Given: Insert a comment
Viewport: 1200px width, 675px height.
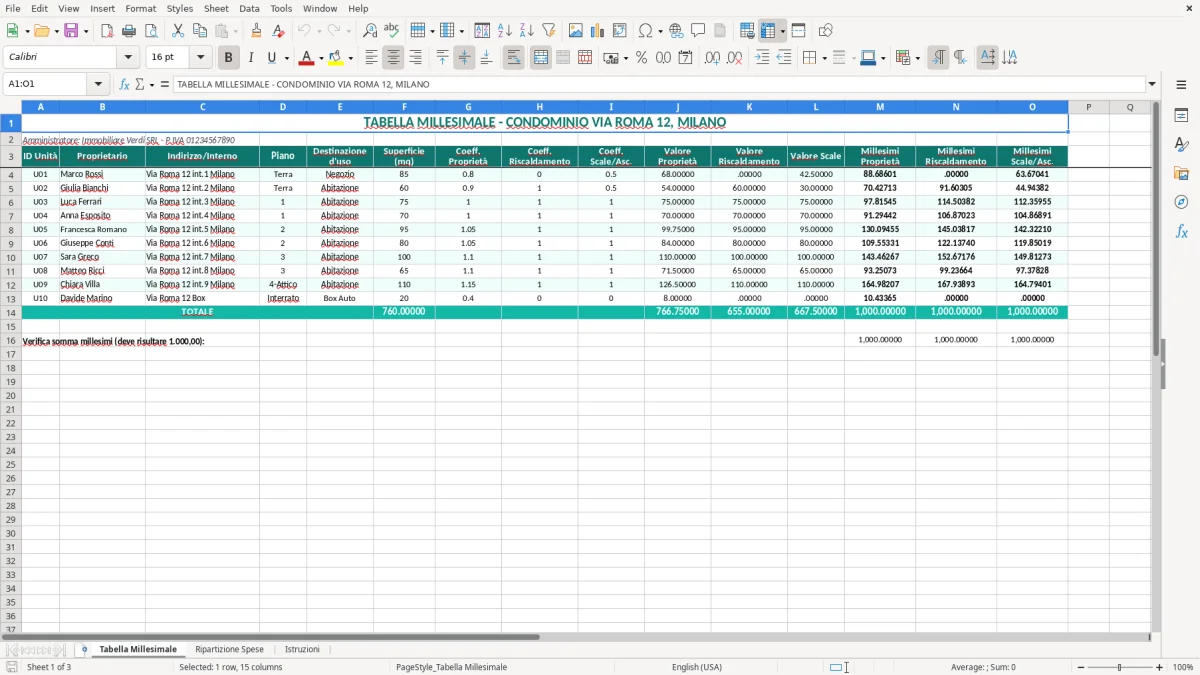Looking at the screenshot, I should [698, 31].
